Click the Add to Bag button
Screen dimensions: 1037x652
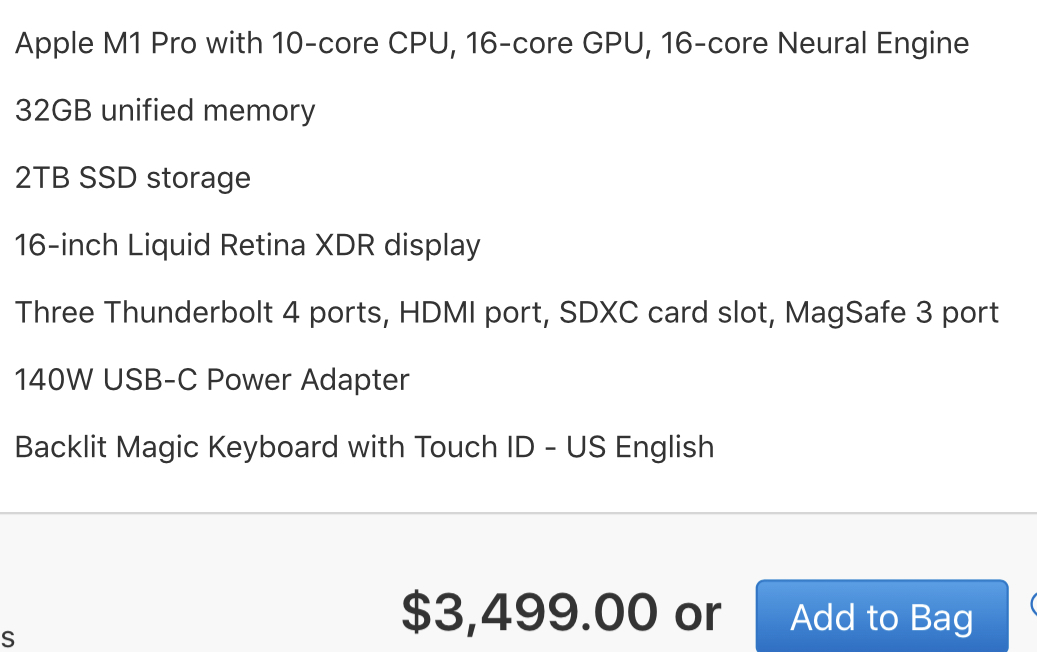click(x=881, y=616)
